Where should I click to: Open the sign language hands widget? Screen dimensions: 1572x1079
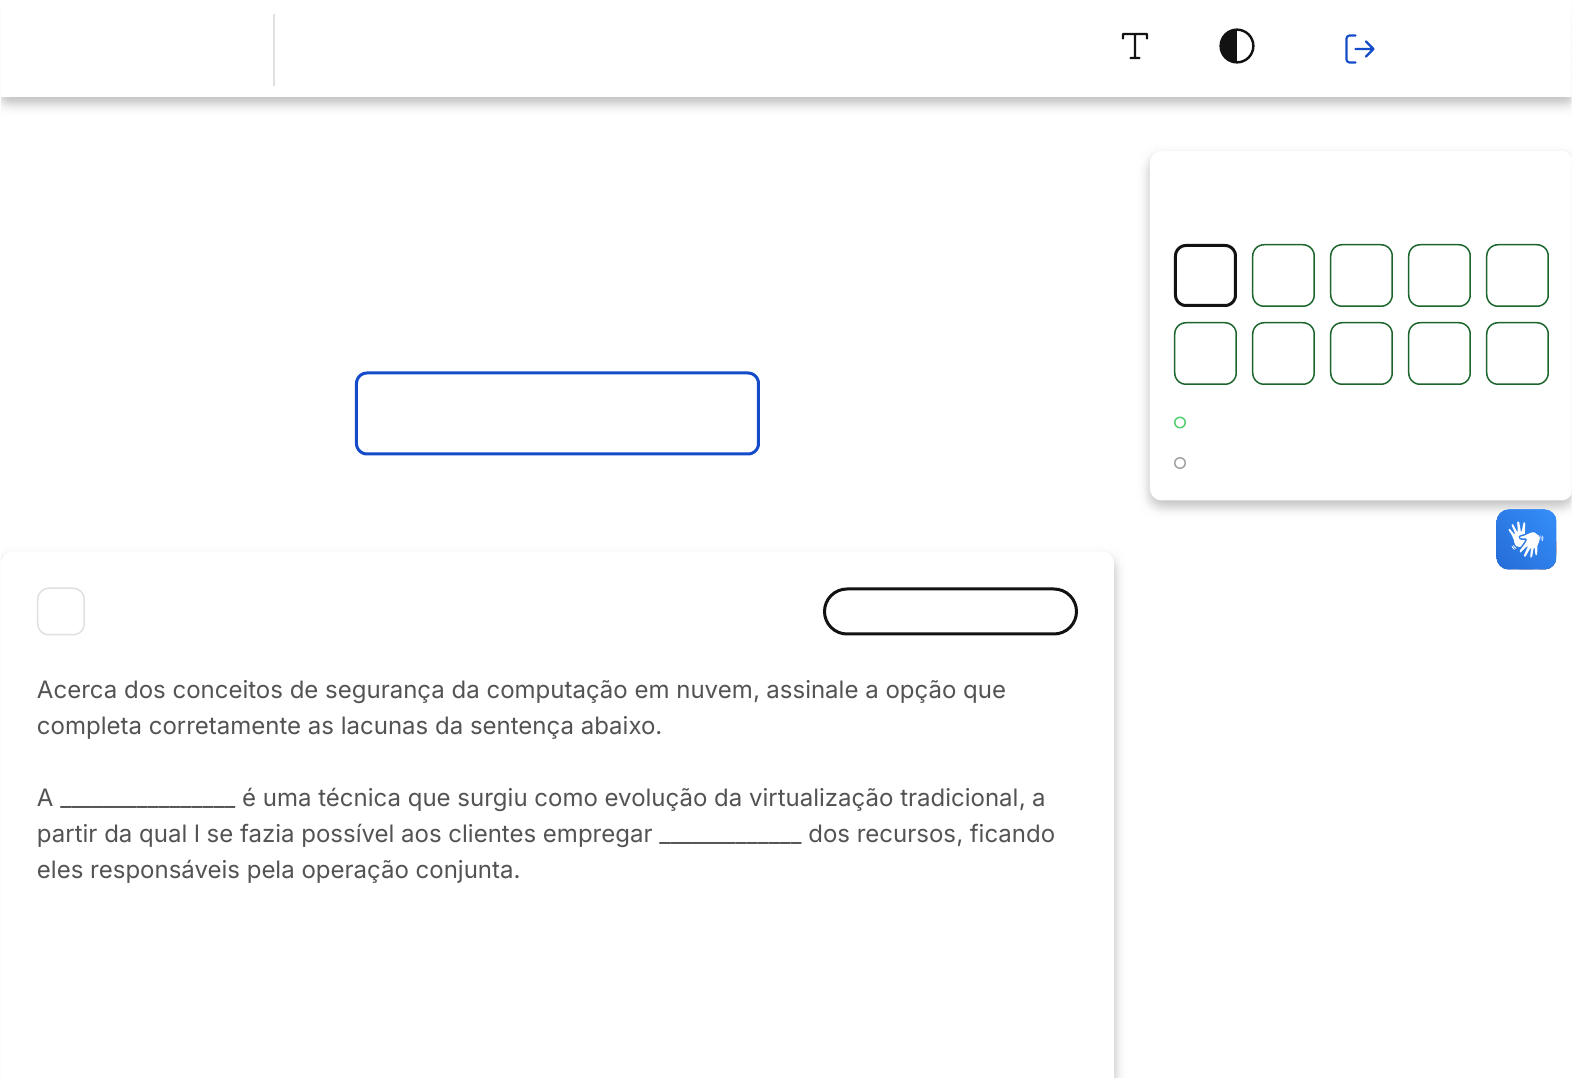[x=1525, y=540]
